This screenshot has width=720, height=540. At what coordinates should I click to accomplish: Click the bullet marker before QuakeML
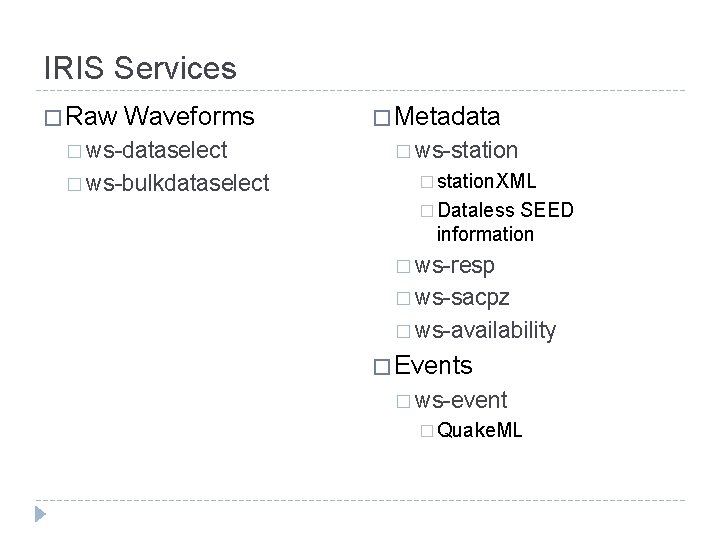[426, 432]
